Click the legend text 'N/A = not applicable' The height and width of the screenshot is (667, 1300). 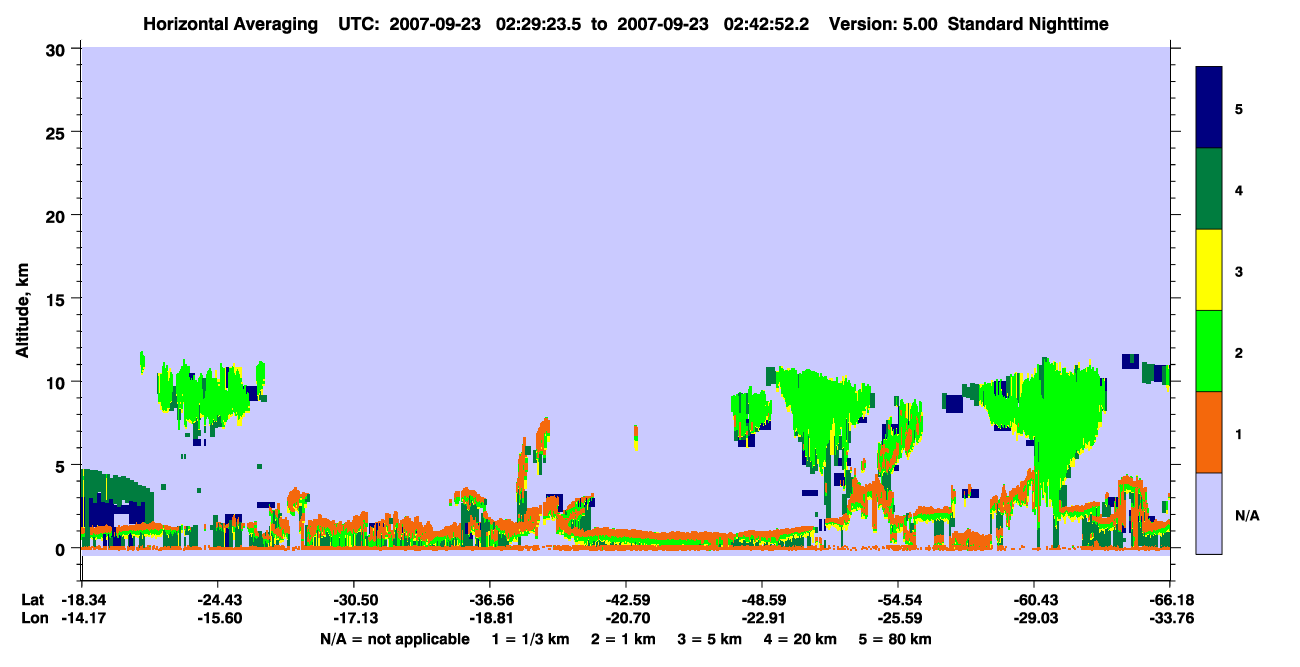point(394,639)
